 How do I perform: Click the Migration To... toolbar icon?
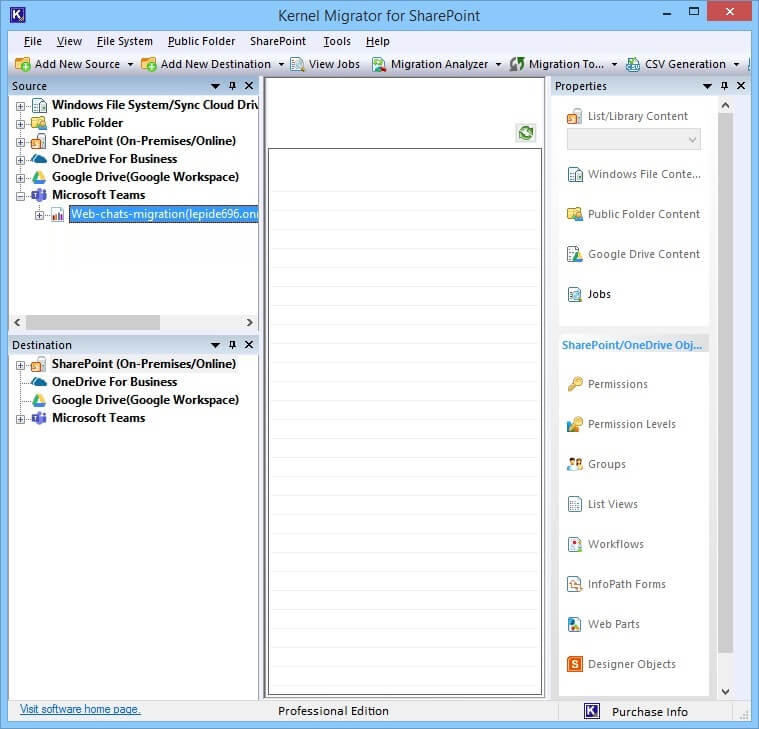pyautogui.click(x=517, y=64)
